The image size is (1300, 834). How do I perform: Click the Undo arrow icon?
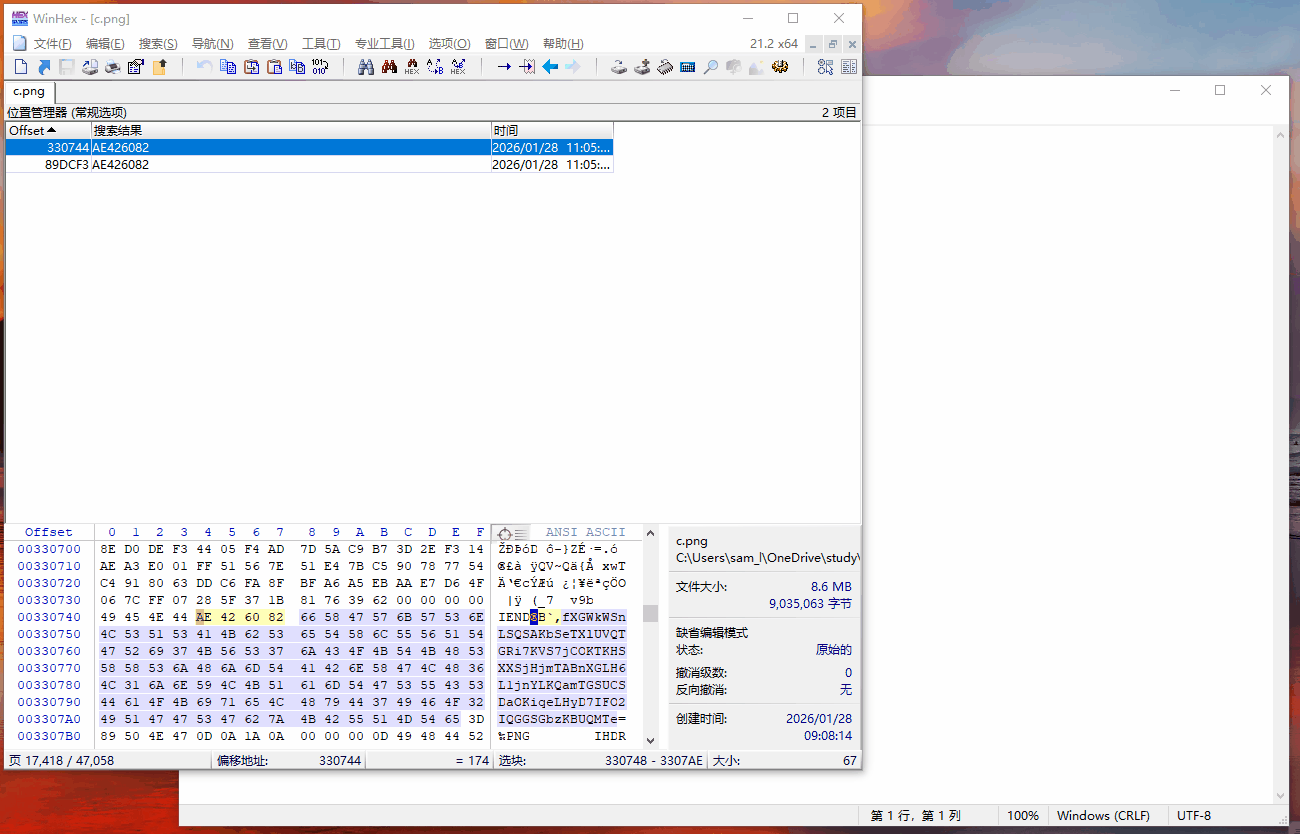pyautogui.click(x=204, y=67)
